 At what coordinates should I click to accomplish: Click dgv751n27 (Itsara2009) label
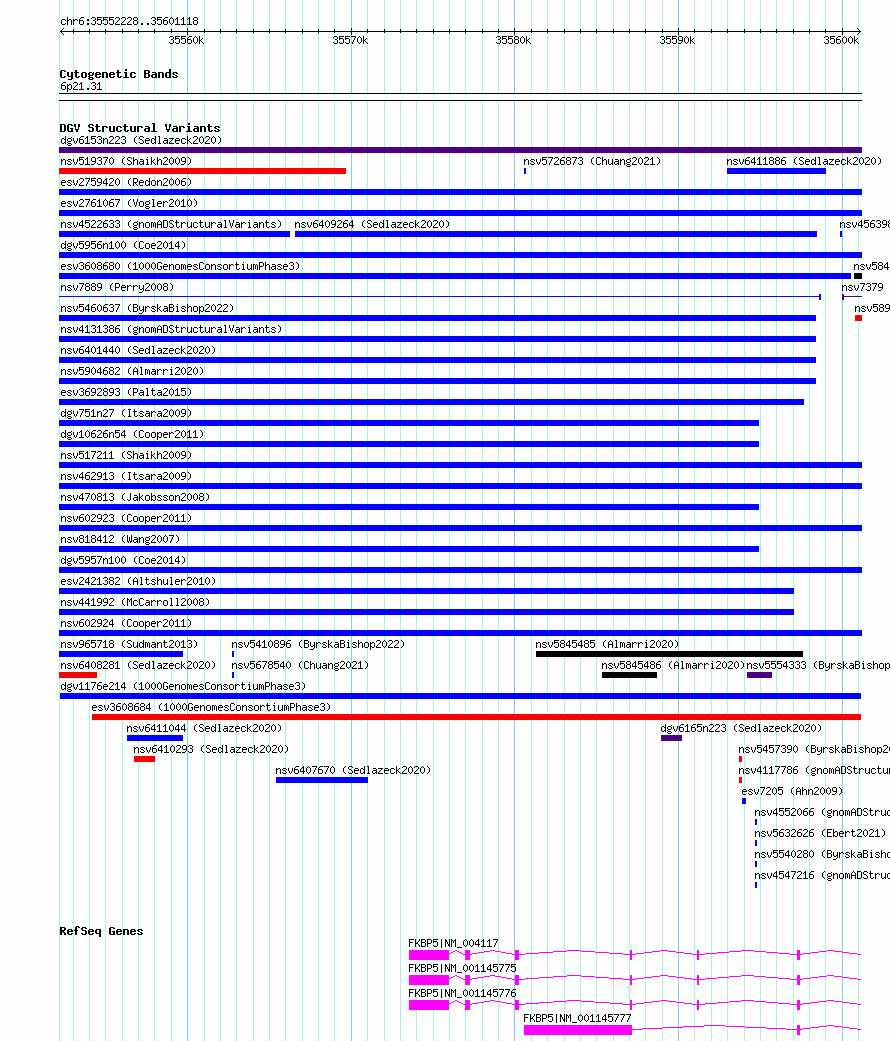[x=126, y=414]
